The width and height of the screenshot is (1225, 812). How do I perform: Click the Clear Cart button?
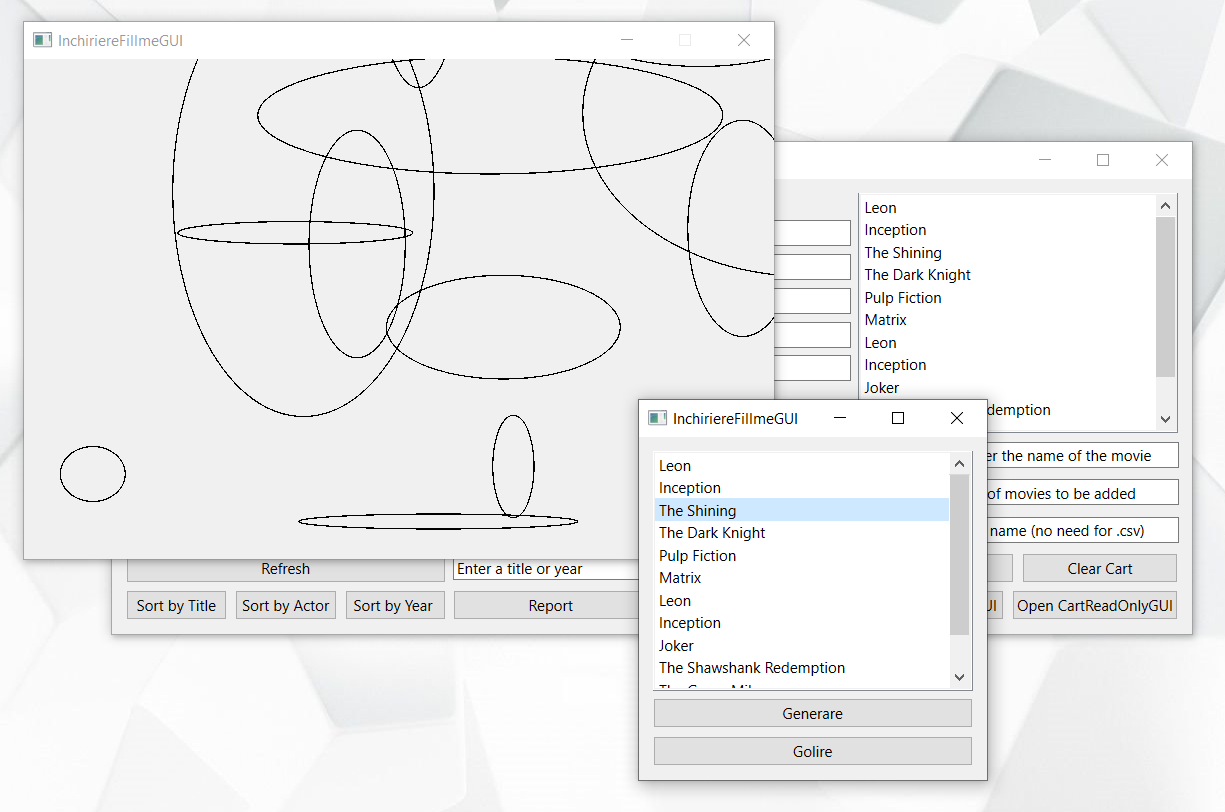click(1099, 569)
